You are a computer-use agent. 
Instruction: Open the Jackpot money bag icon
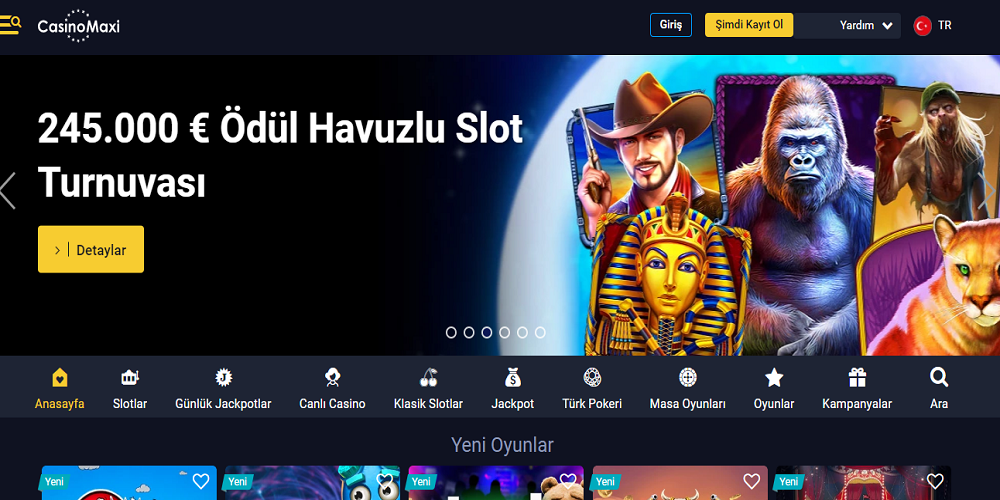(513, 378)
